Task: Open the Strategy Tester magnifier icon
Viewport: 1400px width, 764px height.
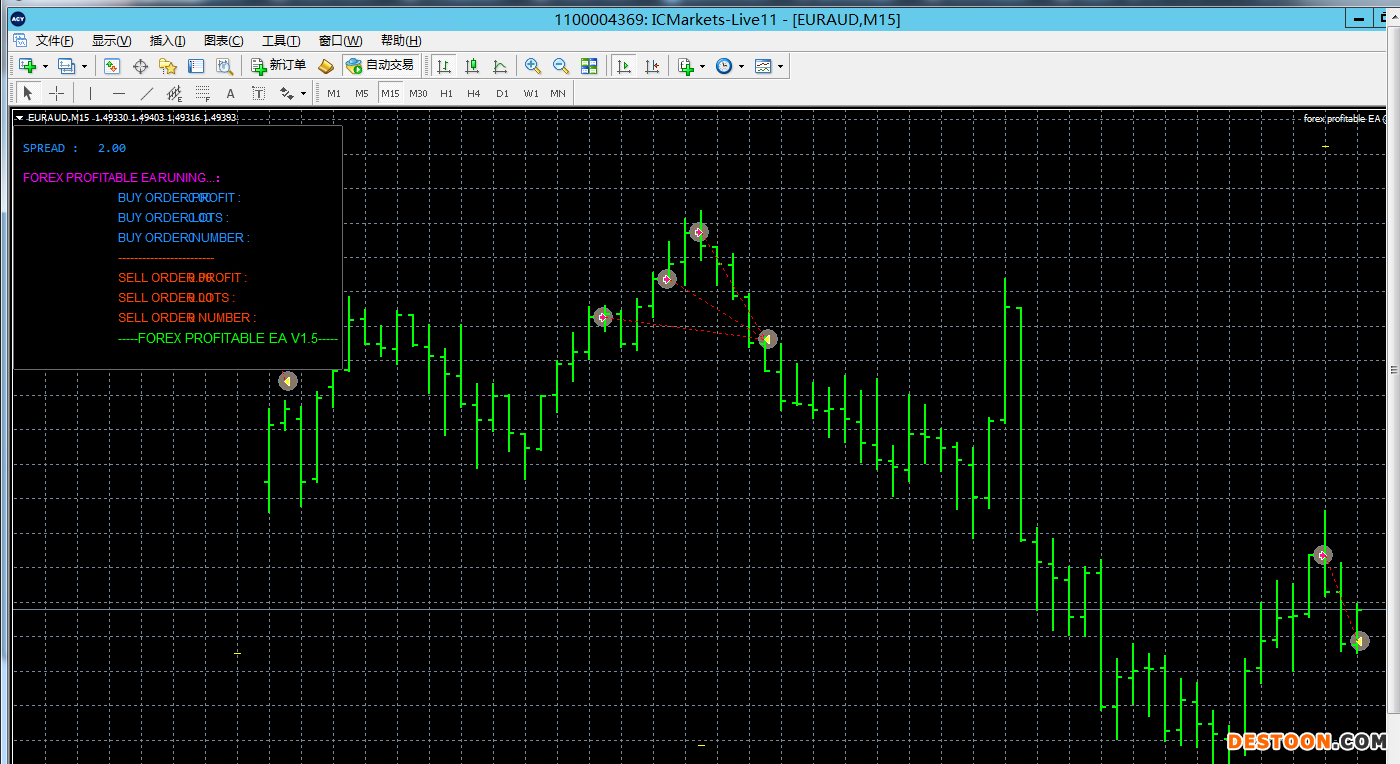Action: [224, 66]
